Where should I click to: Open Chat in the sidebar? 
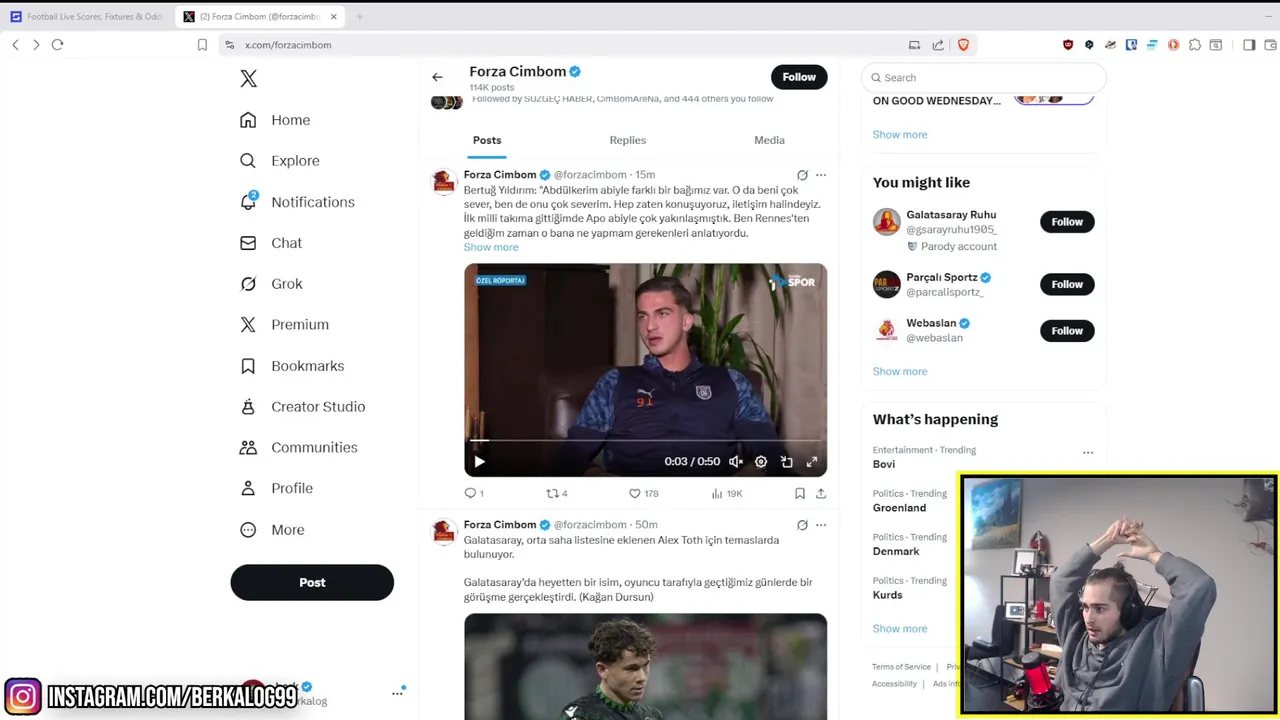271,243
